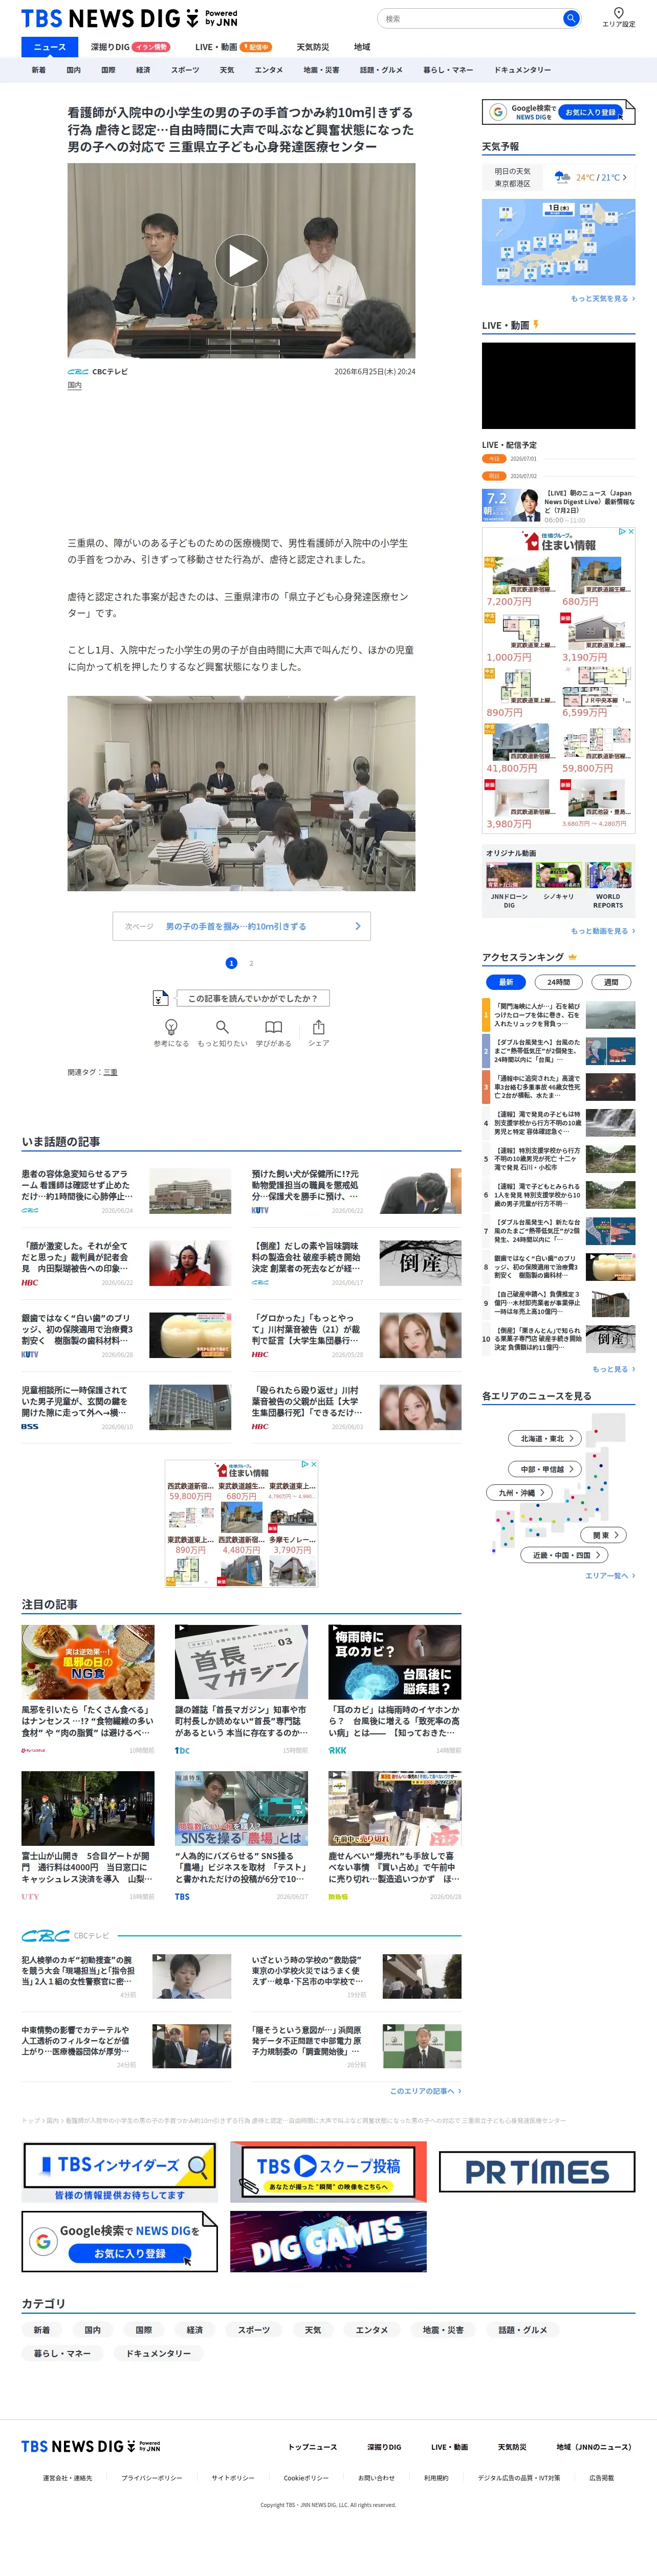Expand 九州・沖縄 area news
The image size is (657, 2576).
tap(520, 1492)
